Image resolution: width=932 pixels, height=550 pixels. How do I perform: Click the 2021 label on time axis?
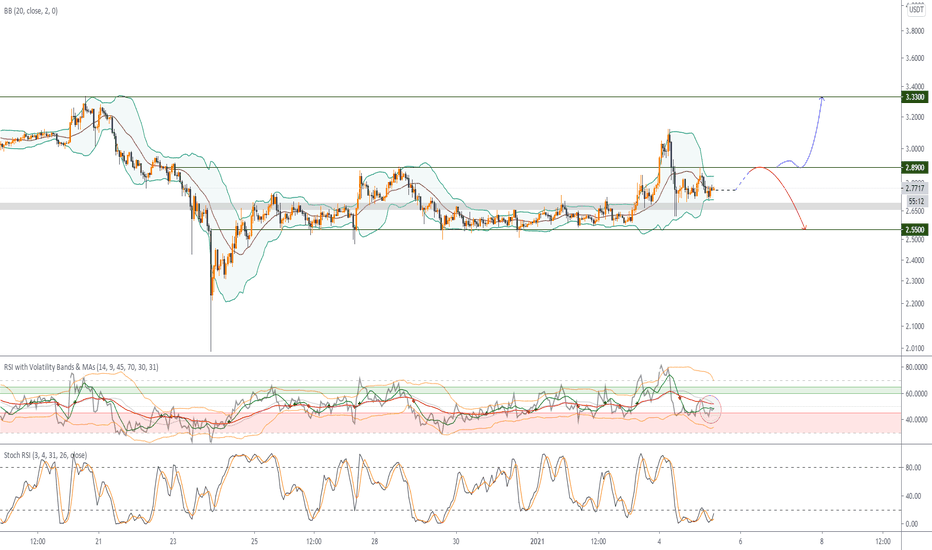[x=537, y=542]
